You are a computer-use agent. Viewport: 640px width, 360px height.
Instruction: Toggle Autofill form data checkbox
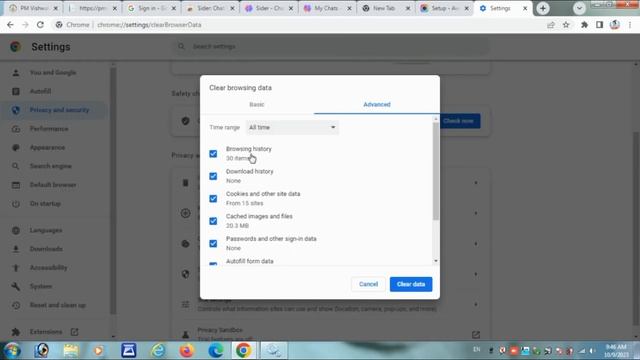213,264
